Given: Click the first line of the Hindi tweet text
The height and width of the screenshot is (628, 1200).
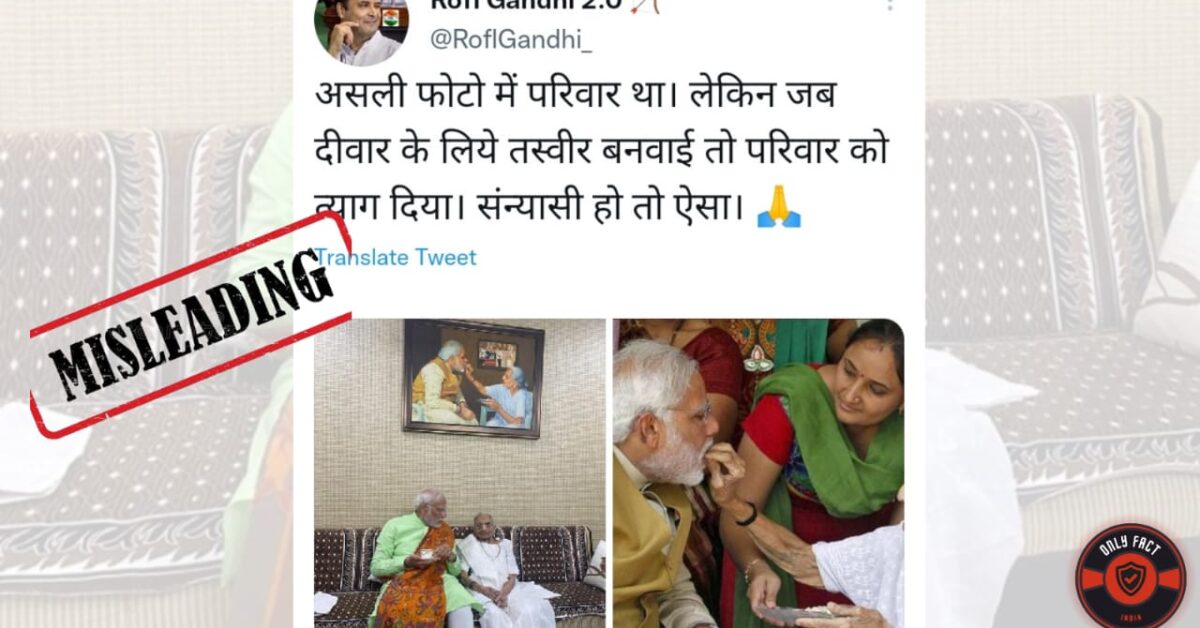Looking at the screenshot, I should pos(575,98).
